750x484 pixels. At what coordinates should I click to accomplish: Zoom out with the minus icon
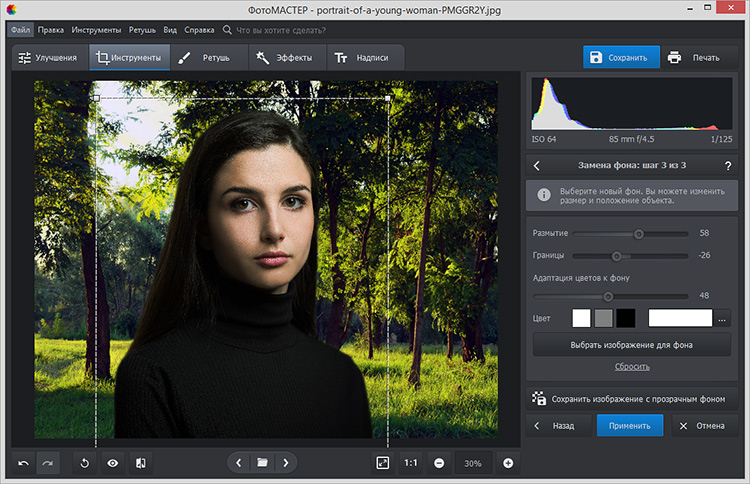439,463
